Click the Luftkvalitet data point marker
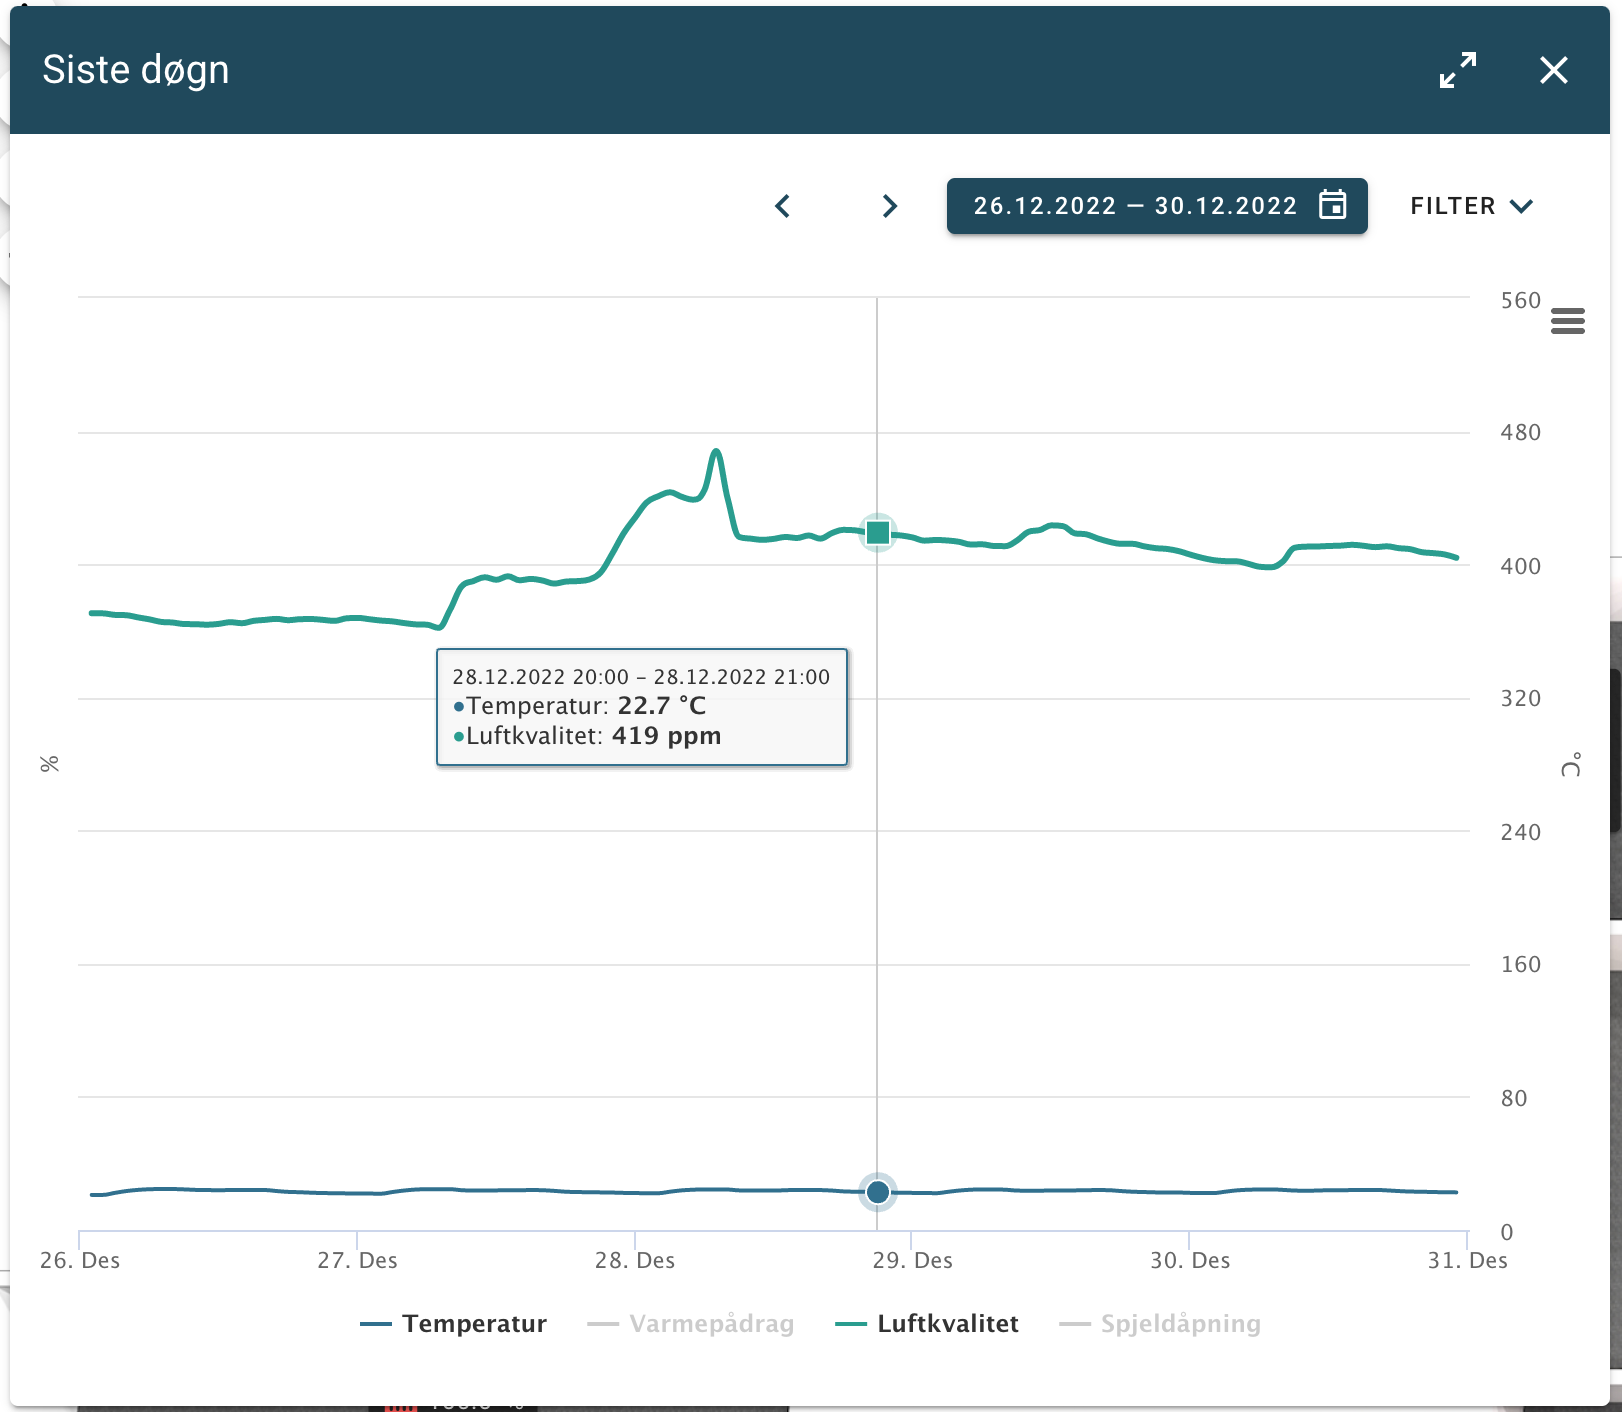Screen dimensions: 1622x1412 [878, 532]
